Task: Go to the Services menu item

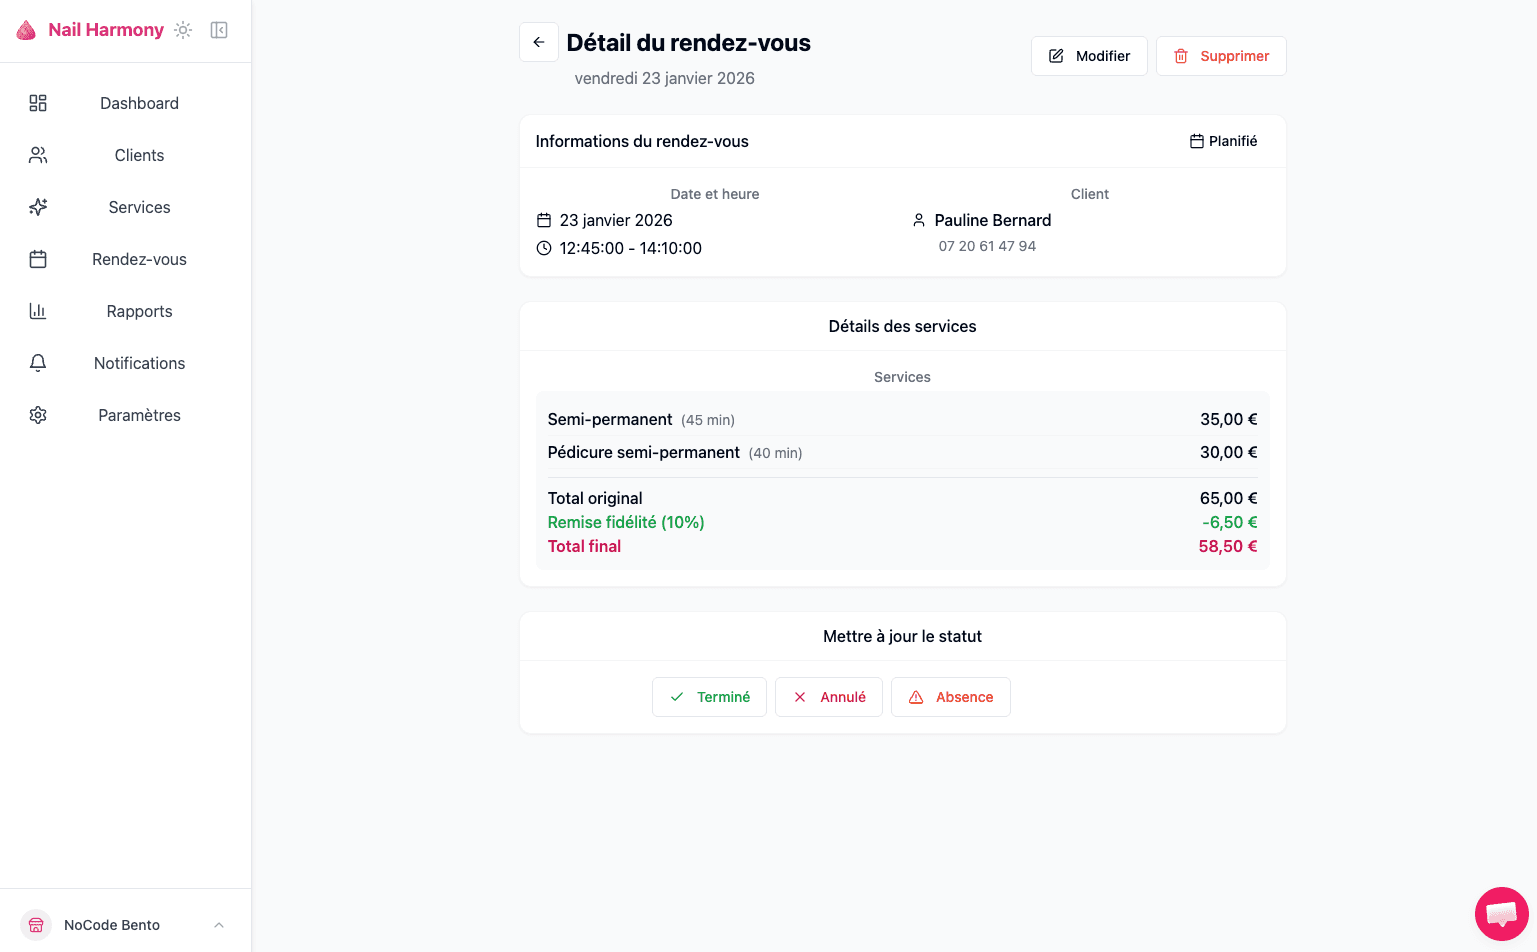Action: coord(139,207)
